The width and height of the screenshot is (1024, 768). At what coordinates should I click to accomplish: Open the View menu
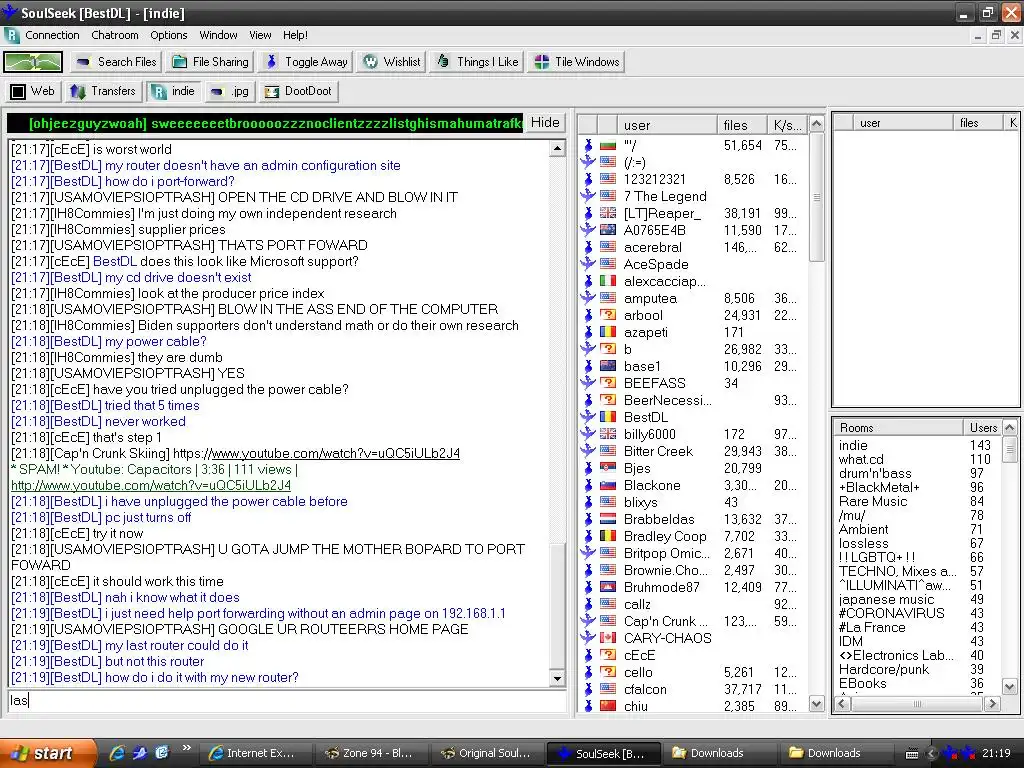pyautogui.click(x=260, y=35)
